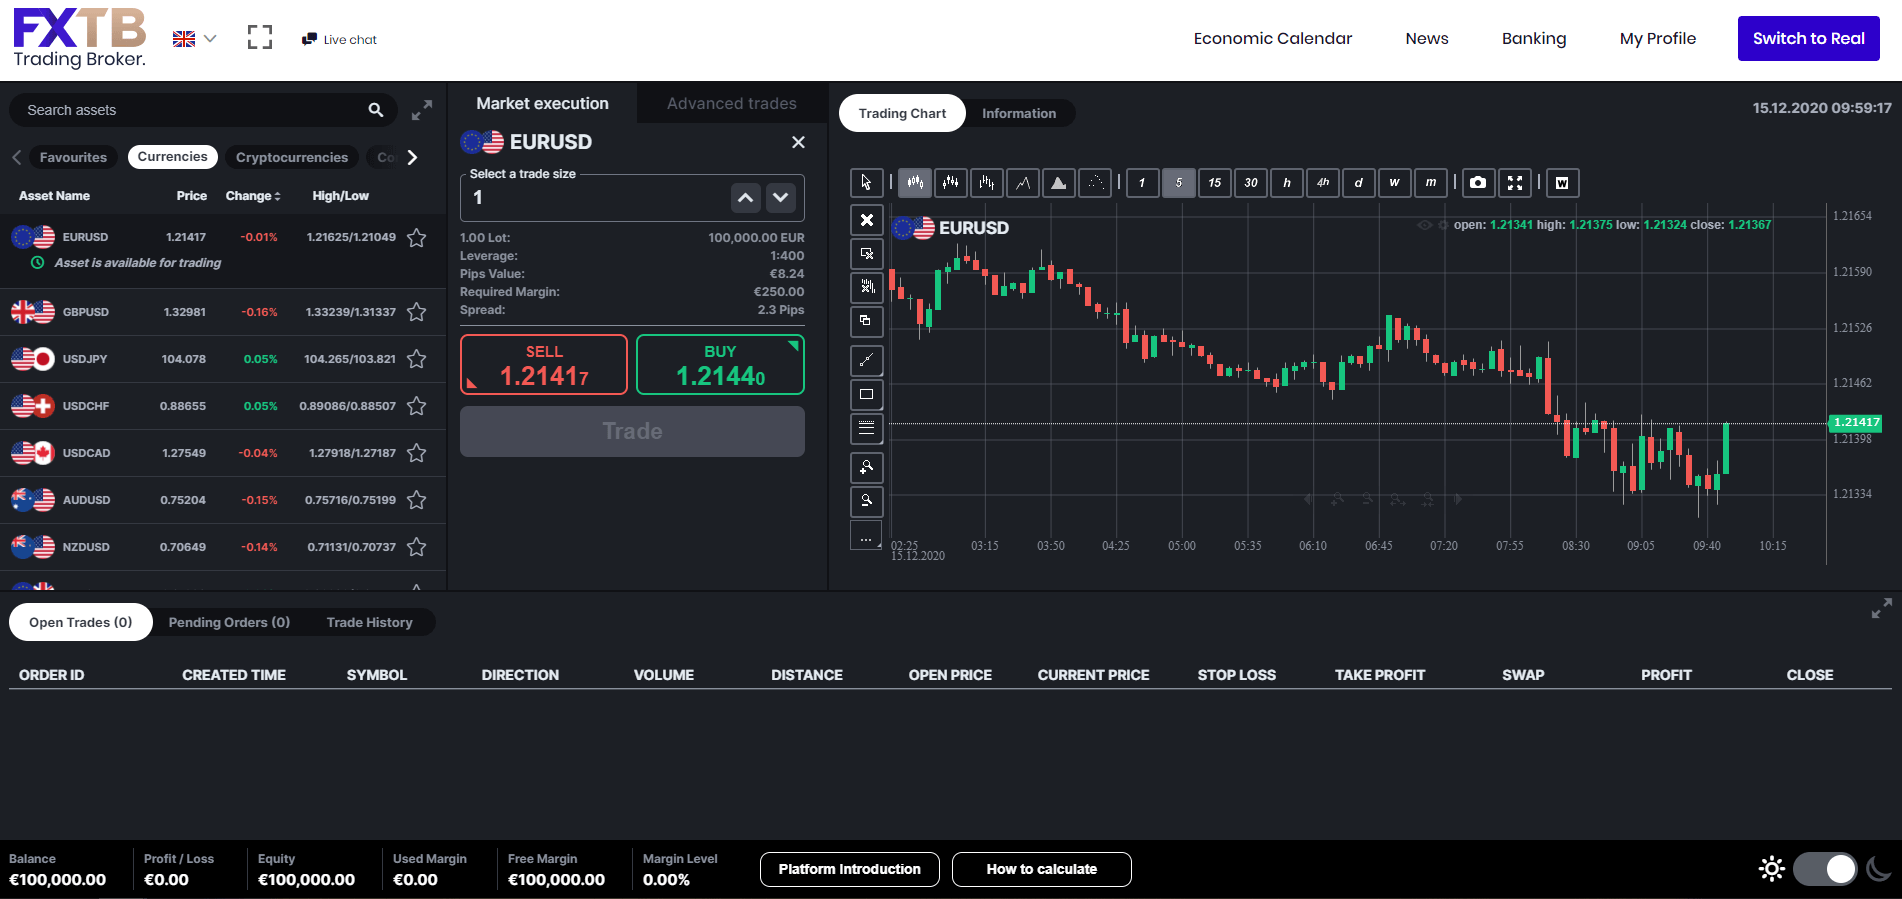Show Pending Orders (0) tab
Screen dimensions: 1902x899
pyautogui.click(x=229, y=622)
